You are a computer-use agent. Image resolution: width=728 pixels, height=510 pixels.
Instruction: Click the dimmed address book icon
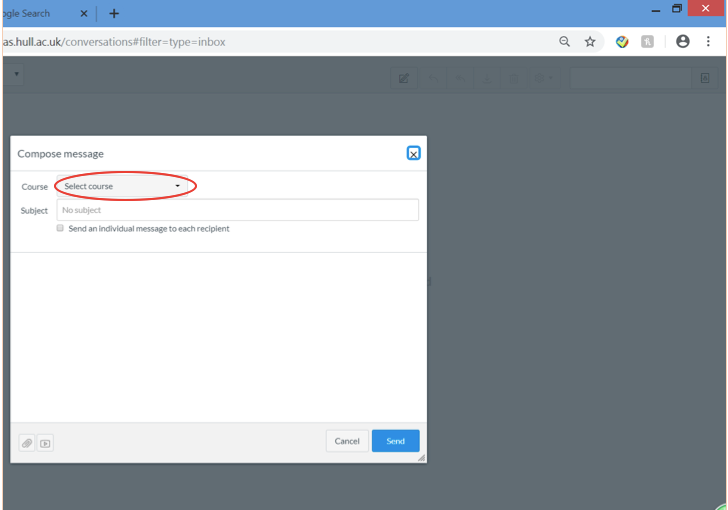705,78
